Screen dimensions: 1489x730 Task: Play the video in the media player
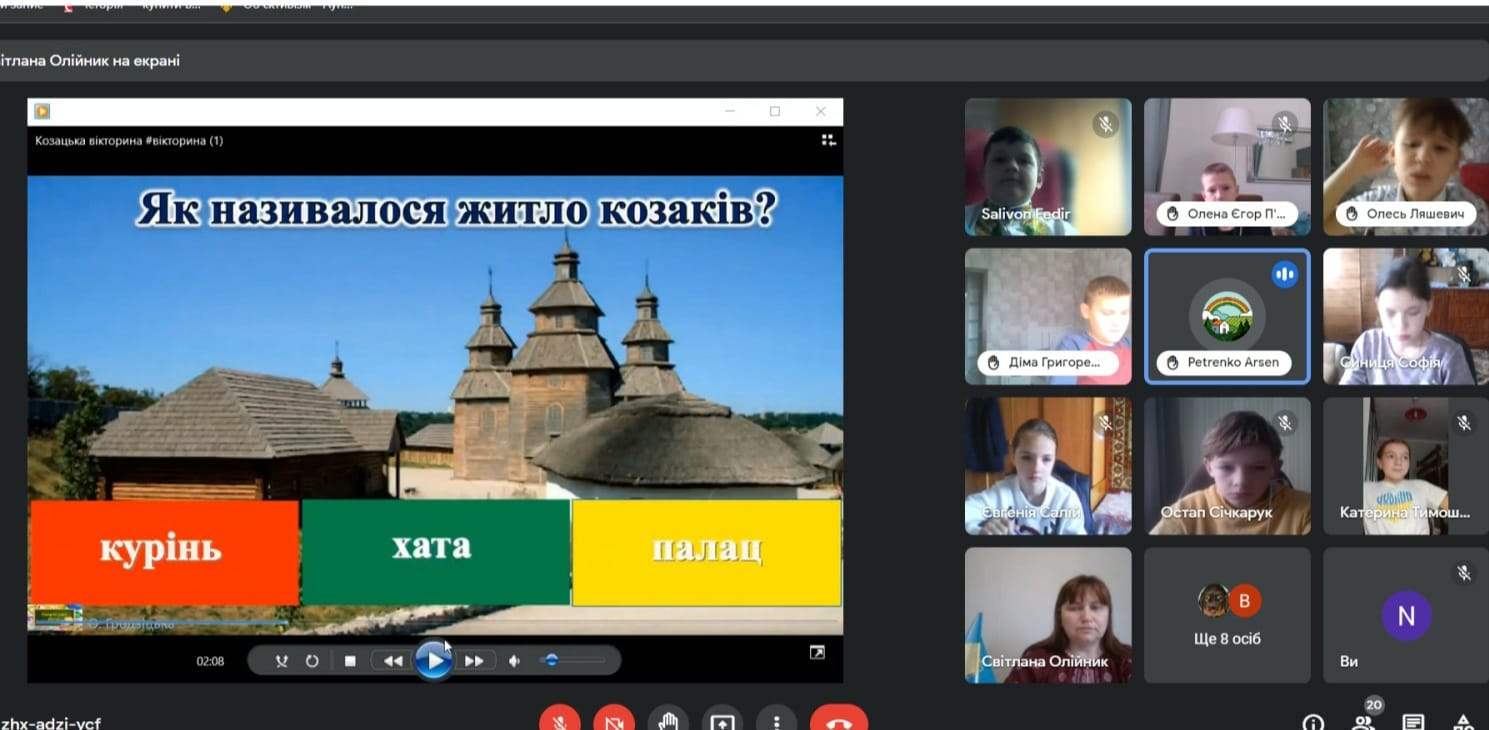coord(433,660)
